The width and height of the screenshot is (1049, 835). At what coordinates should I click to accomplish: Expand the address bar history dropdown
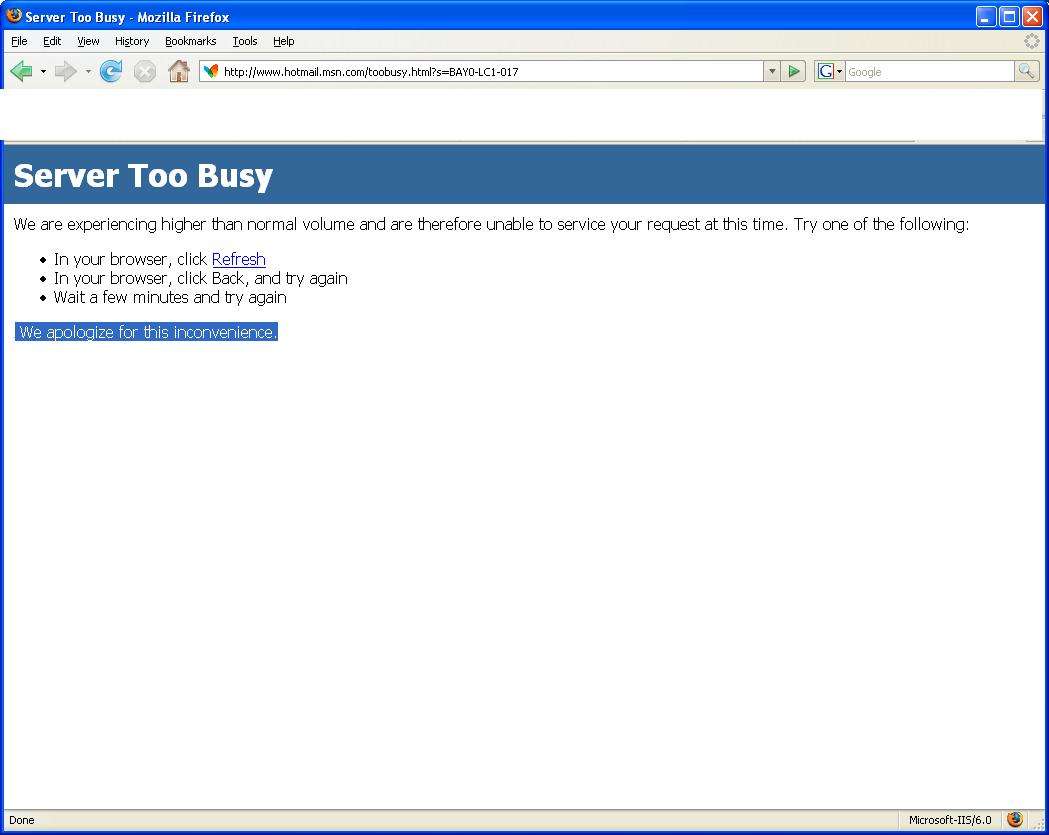click(772, 72)
